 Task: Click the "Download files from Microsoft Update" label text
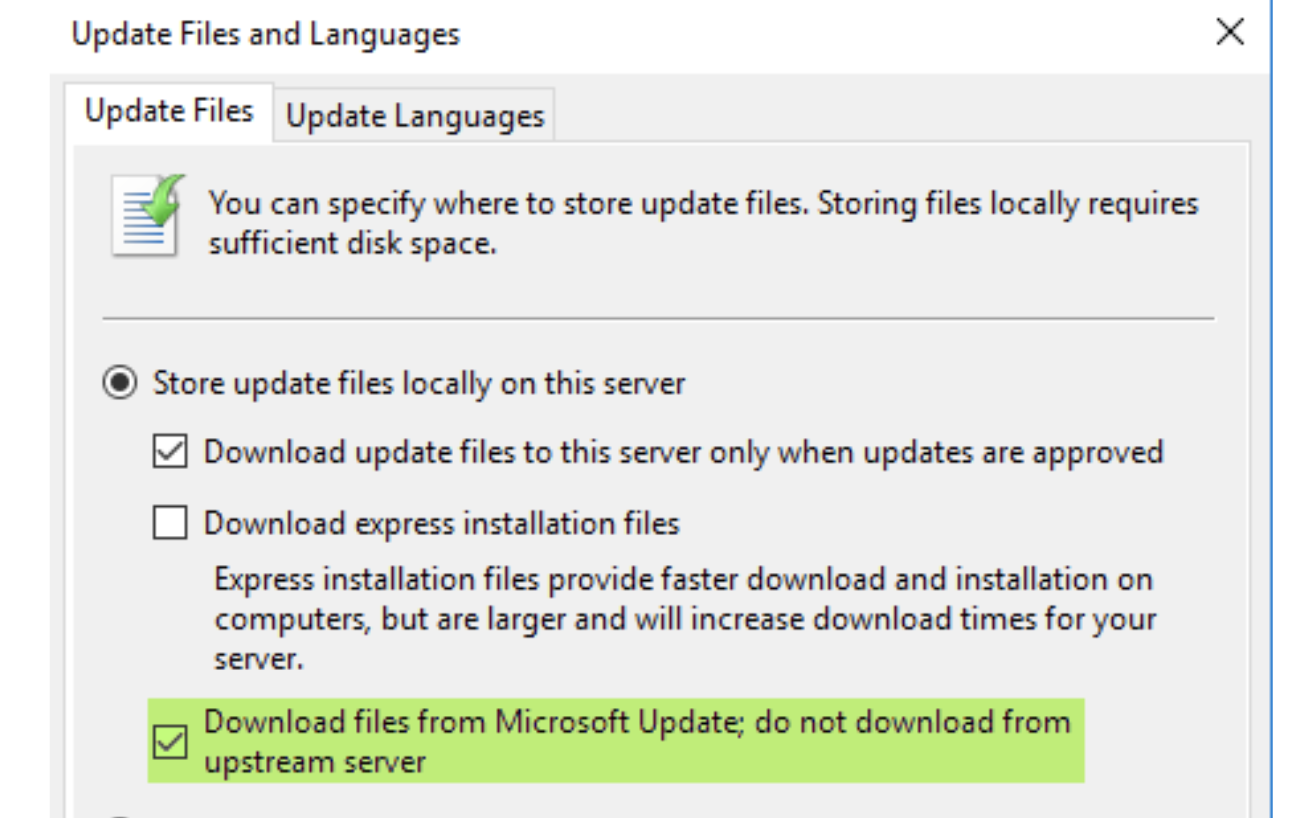(x=636, y=722)
